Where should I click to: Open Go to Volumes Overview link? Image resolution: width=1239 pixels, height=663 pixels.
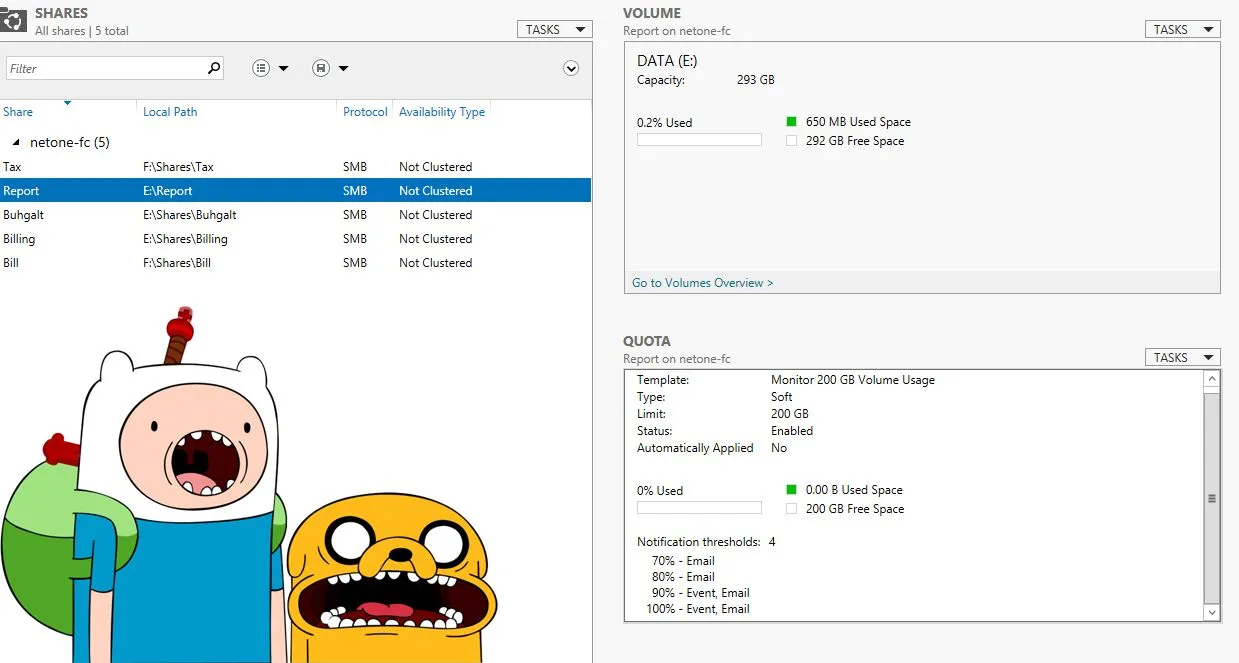click(703, 283)
